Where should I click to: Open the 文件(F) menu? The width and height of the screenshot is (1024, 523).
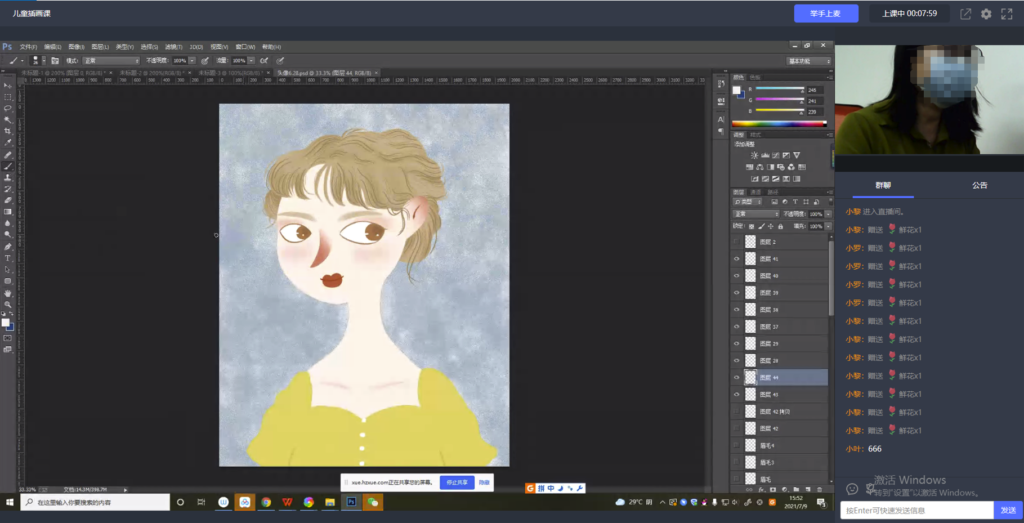coord(28,47)
